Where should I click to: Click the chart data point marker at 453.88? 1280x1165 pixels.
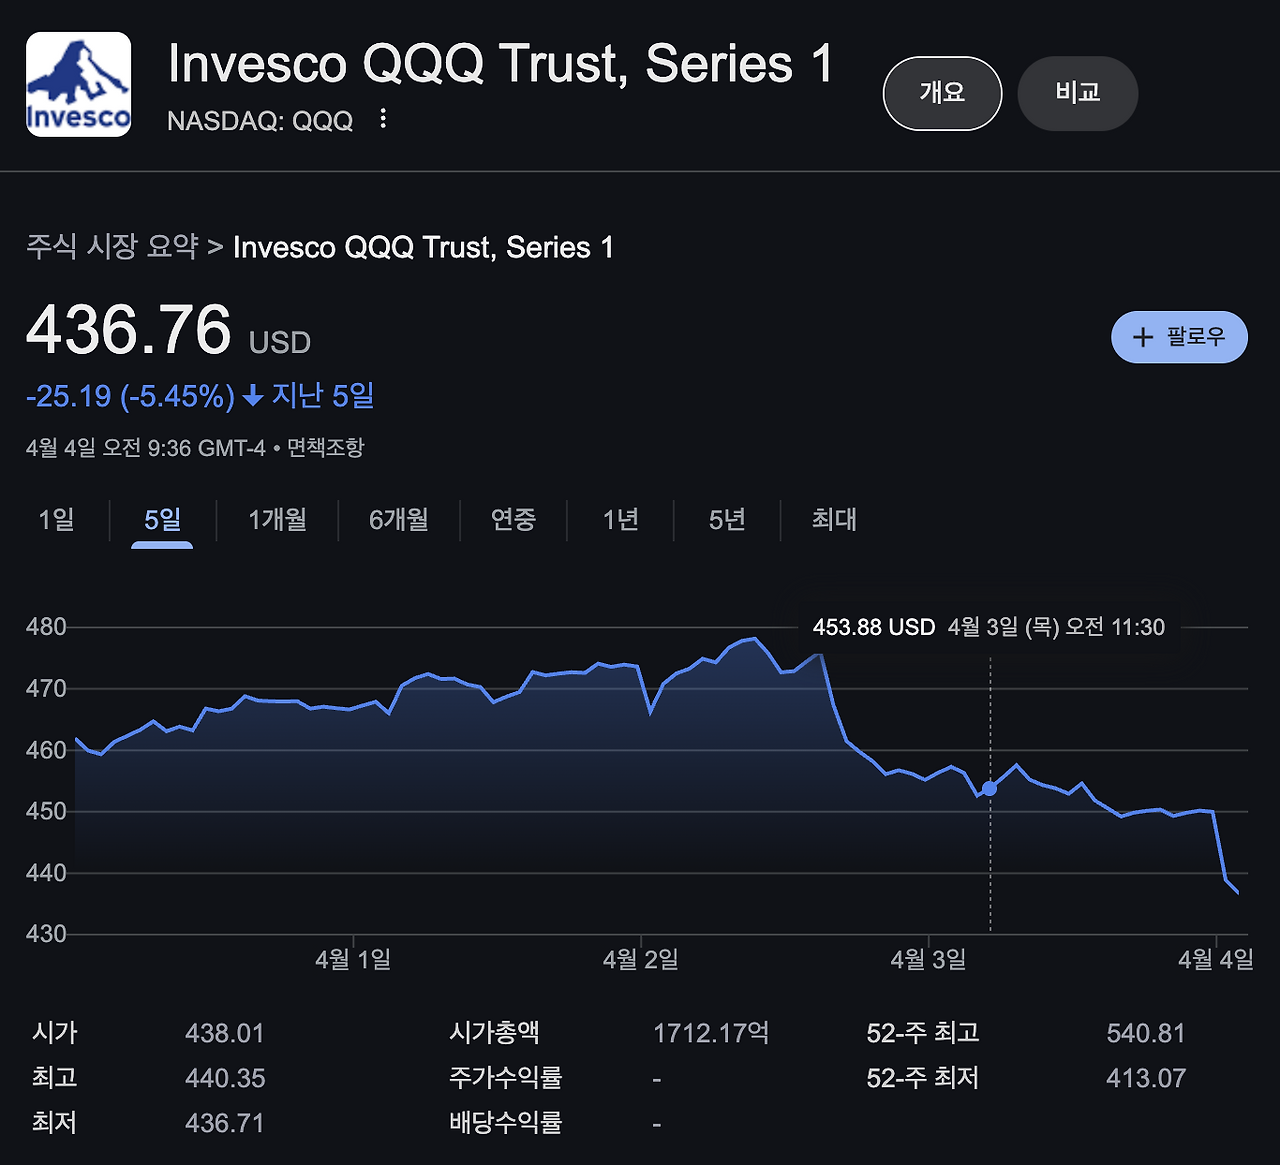click(989, 789)
